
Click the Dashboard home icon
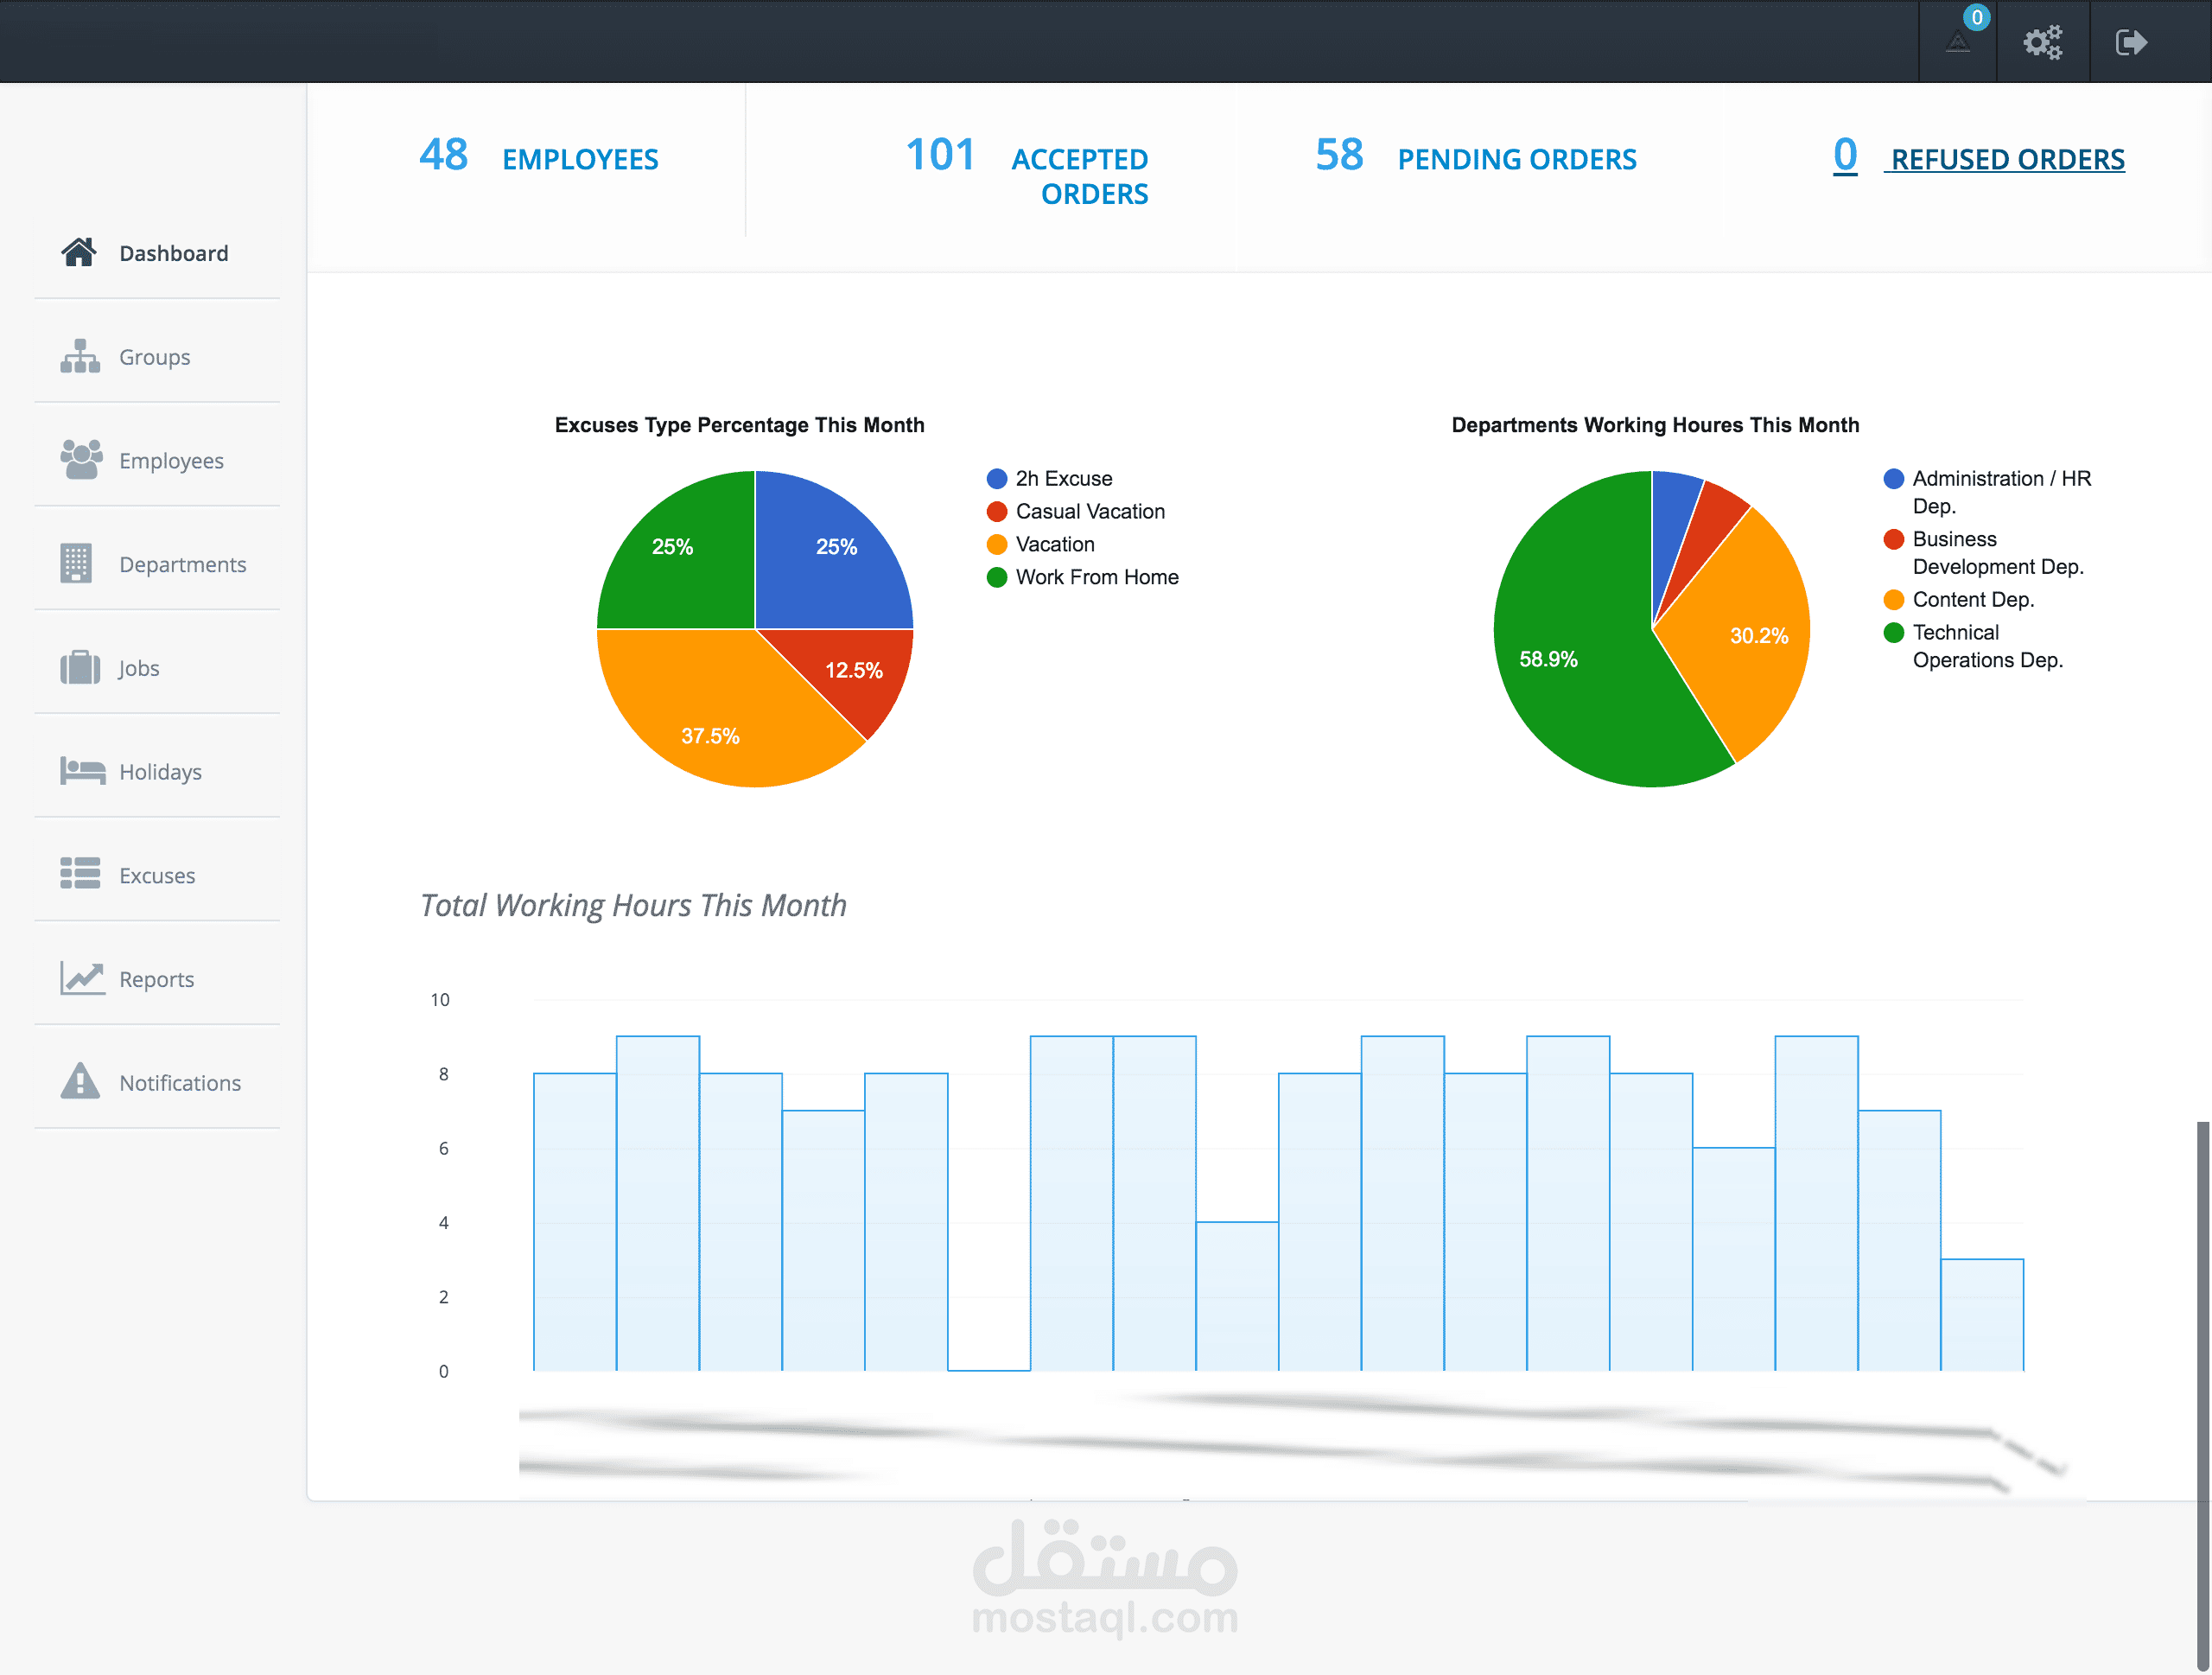pos(79,252)
